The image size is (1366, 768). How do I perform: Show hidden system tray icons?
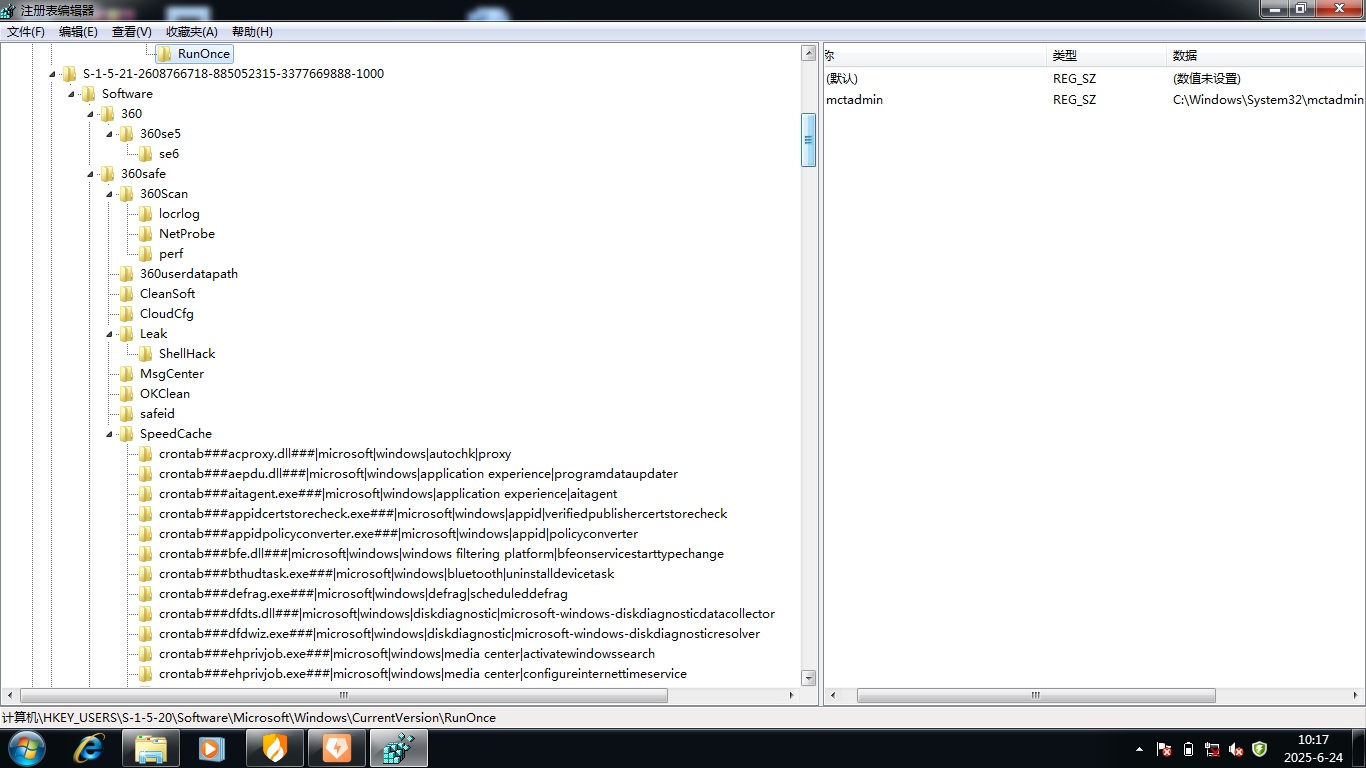tap(1139, 749)
